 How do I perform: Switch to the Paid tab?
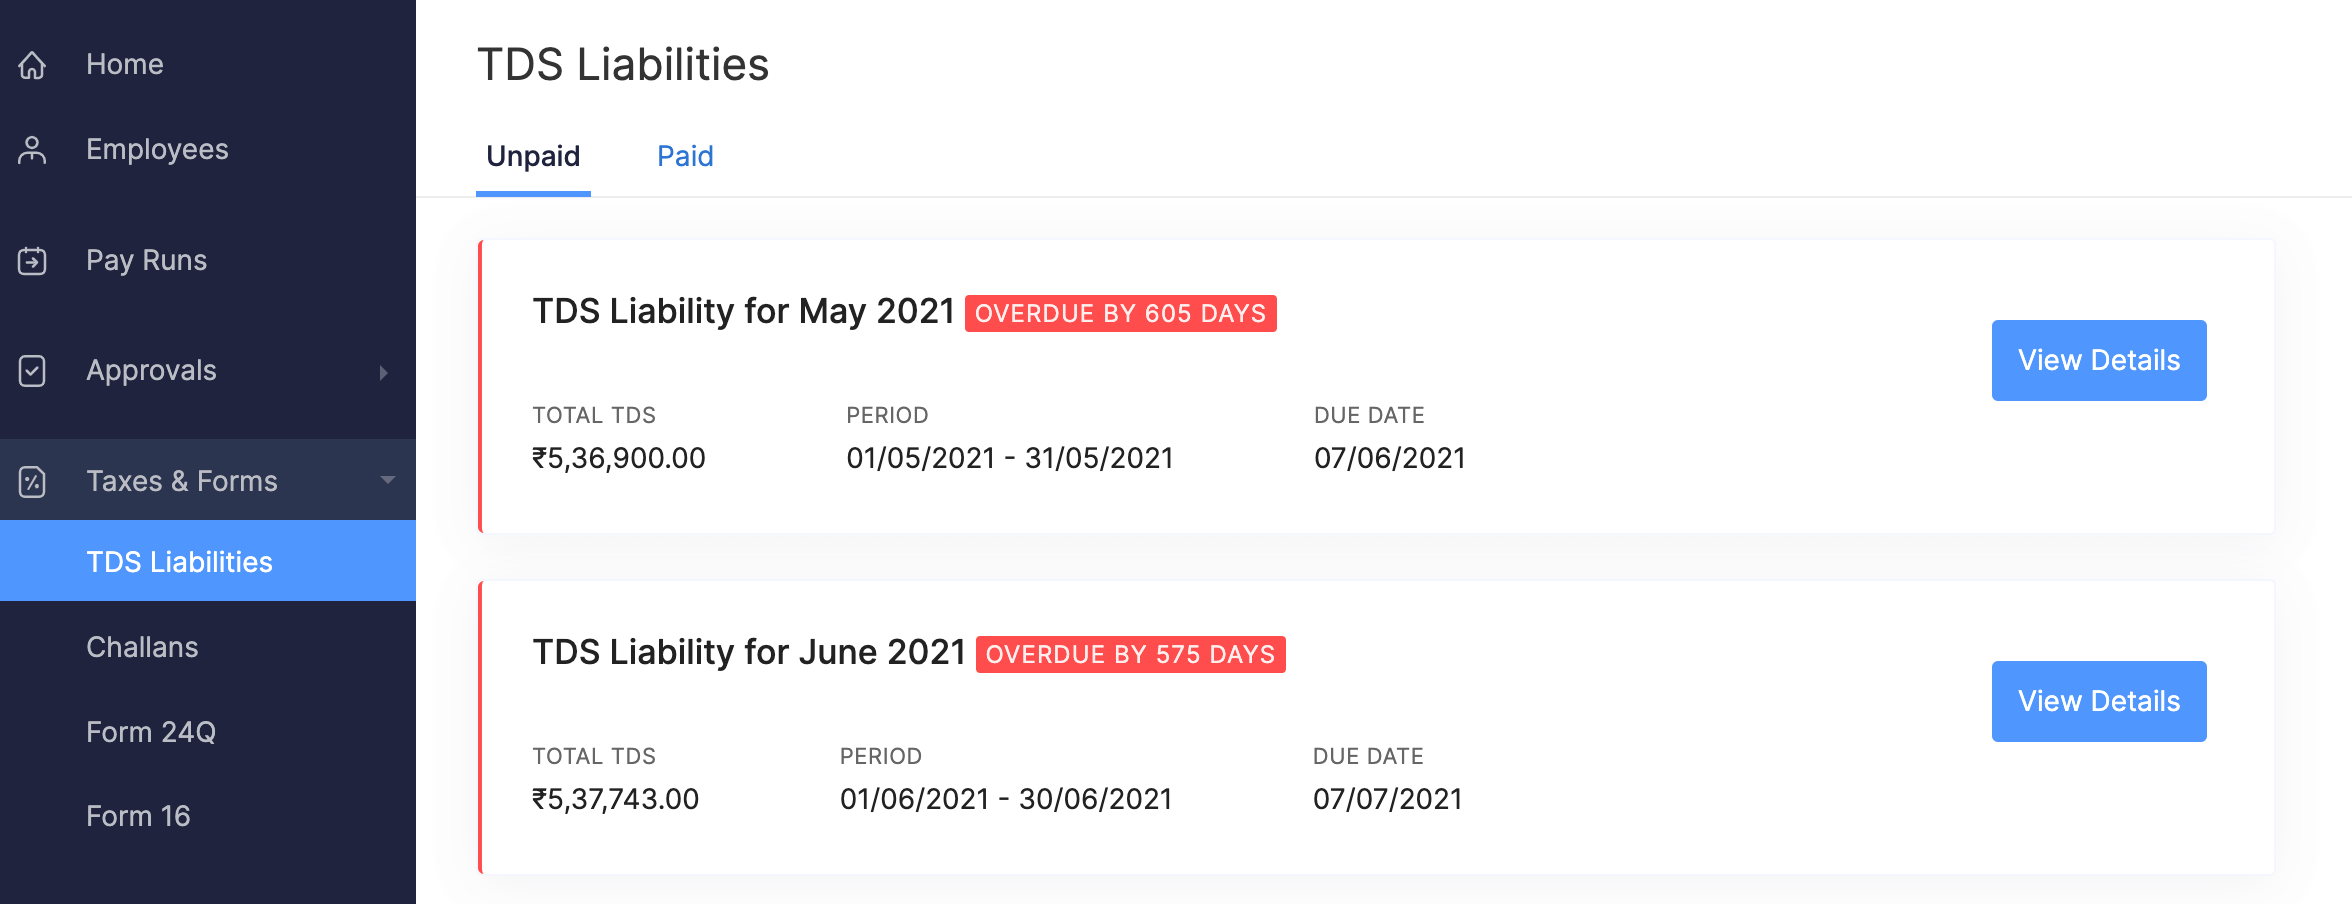pos(685,156)
